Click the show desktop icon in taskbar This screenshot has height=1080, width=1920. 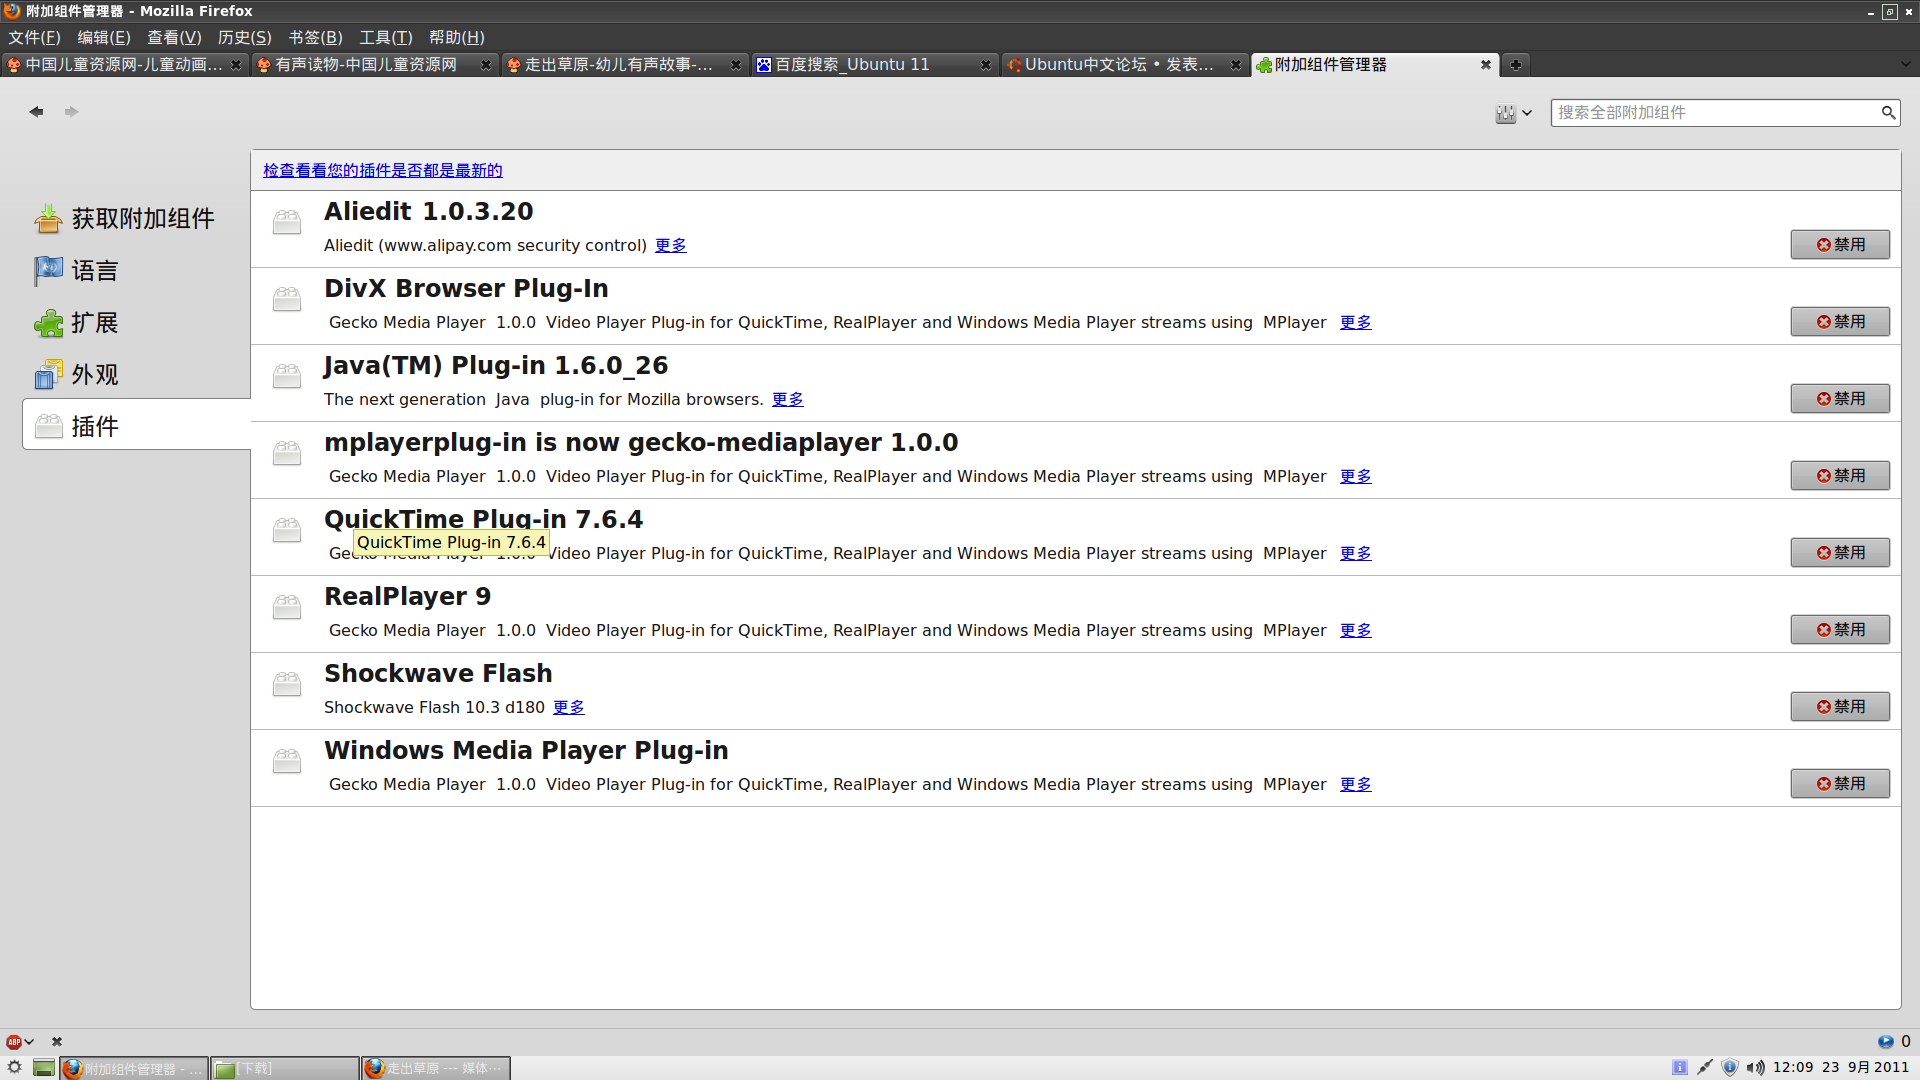(x=43, y=1068)
